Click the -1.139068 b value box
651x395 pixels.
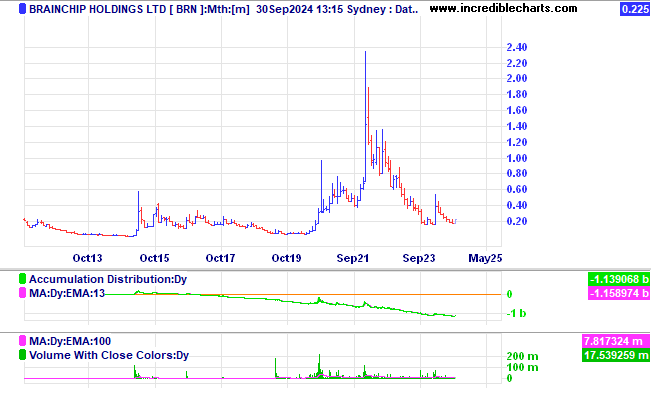coord(619,279)
